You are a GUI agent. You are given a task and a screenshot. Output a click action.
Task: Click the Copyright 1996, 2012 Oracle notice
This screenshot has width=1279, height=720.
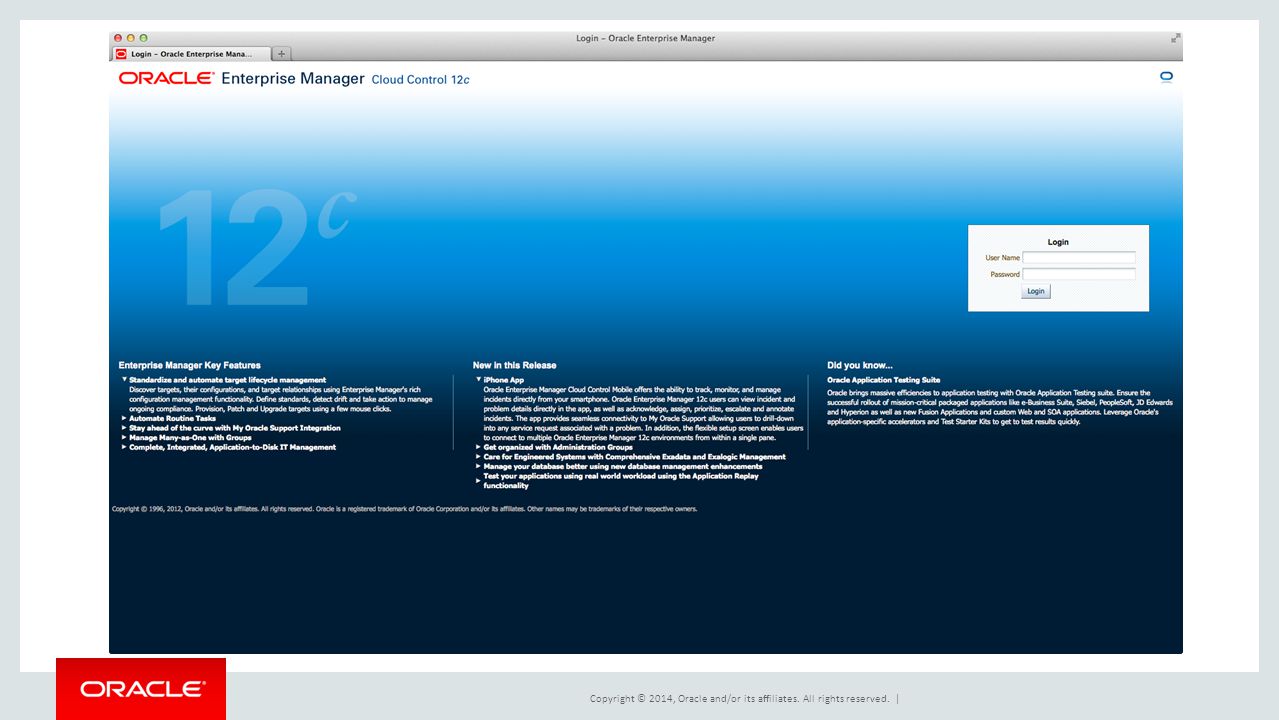click(405, 509)
